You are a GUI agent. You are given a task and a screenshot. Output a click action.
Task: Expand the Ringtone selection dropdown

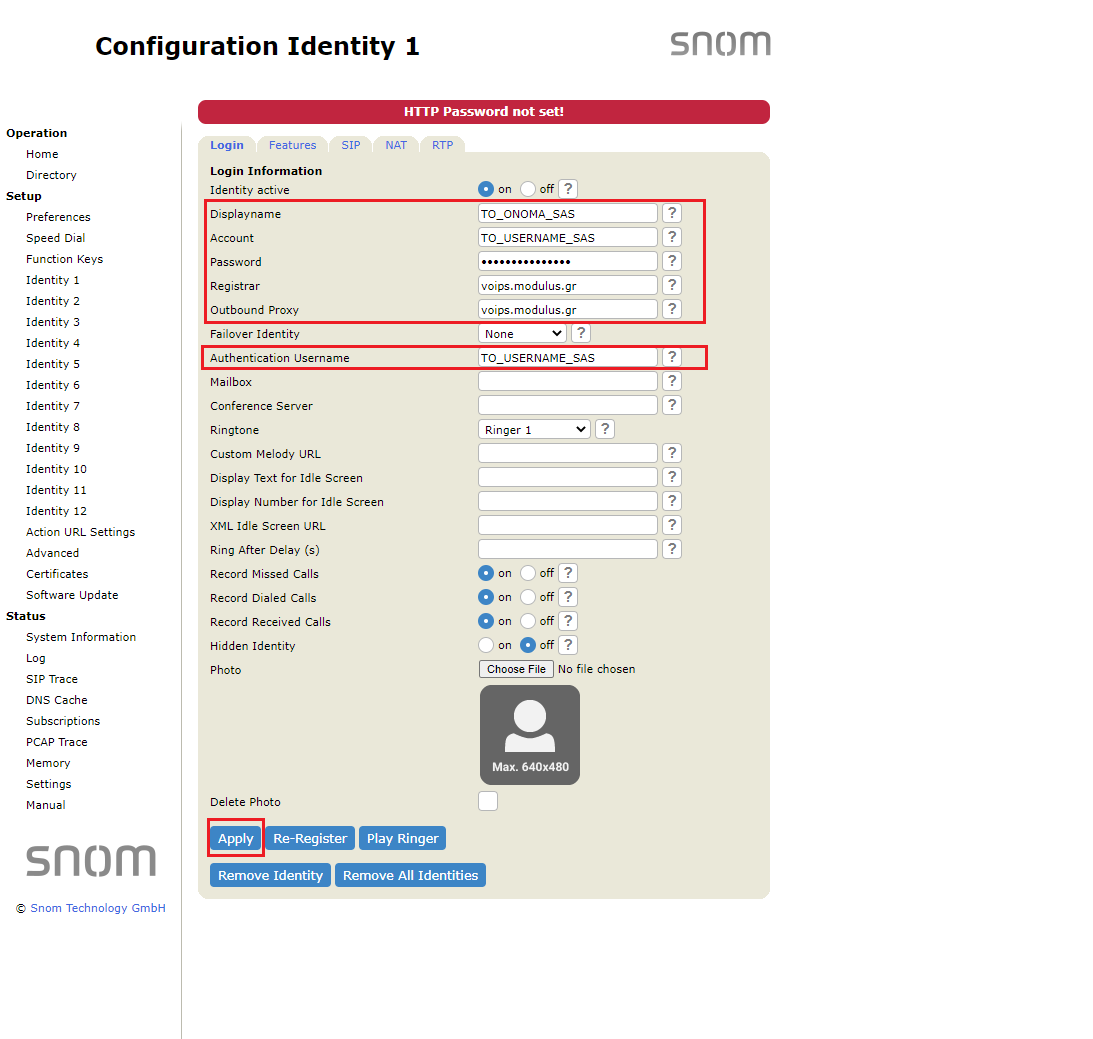point(534,429)
